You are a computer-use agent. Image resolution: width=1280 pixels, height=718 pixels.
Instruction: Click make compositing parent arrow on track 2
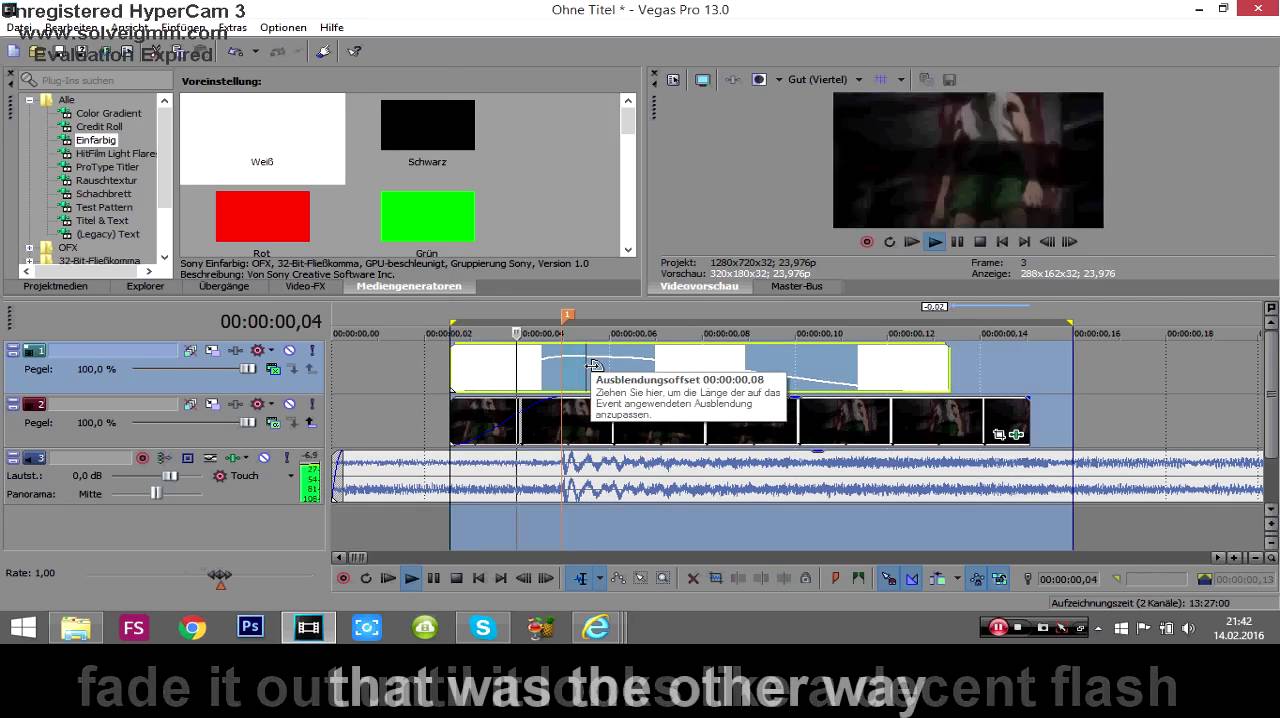[x=311, y=422]
